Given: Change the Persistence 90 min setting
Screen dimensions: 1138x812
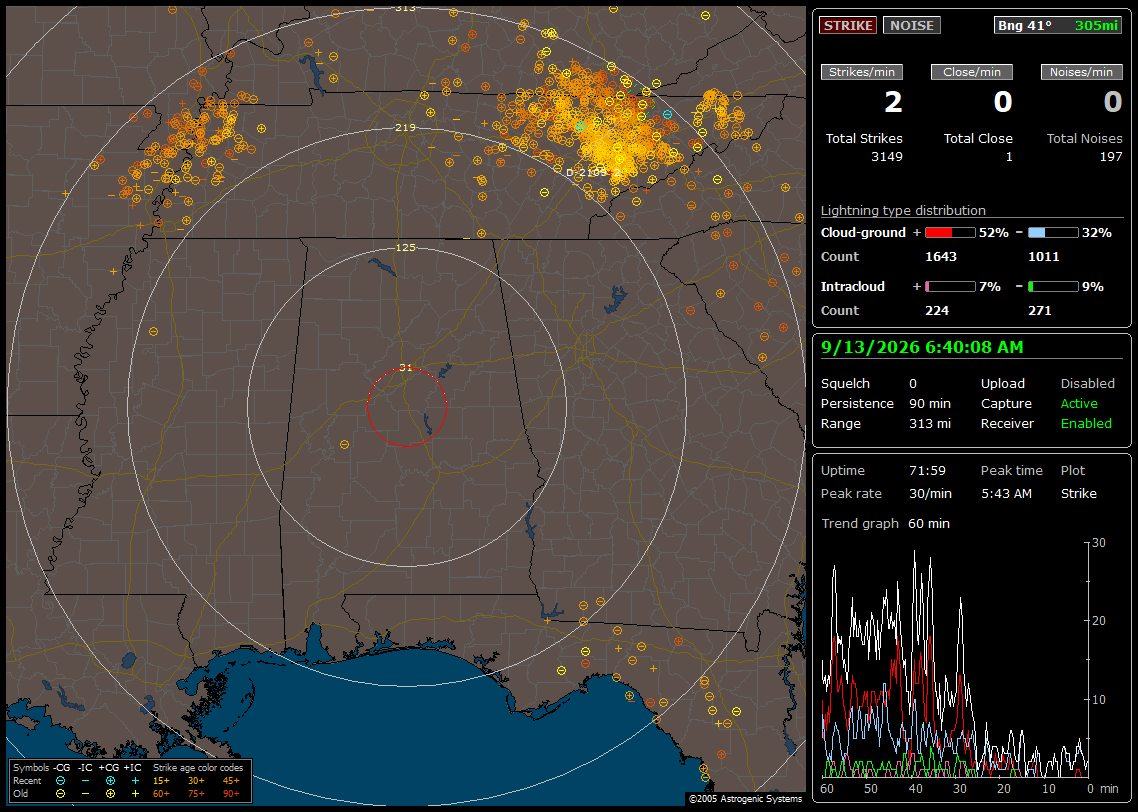Looking at the screenshot, I should point(930,403).
